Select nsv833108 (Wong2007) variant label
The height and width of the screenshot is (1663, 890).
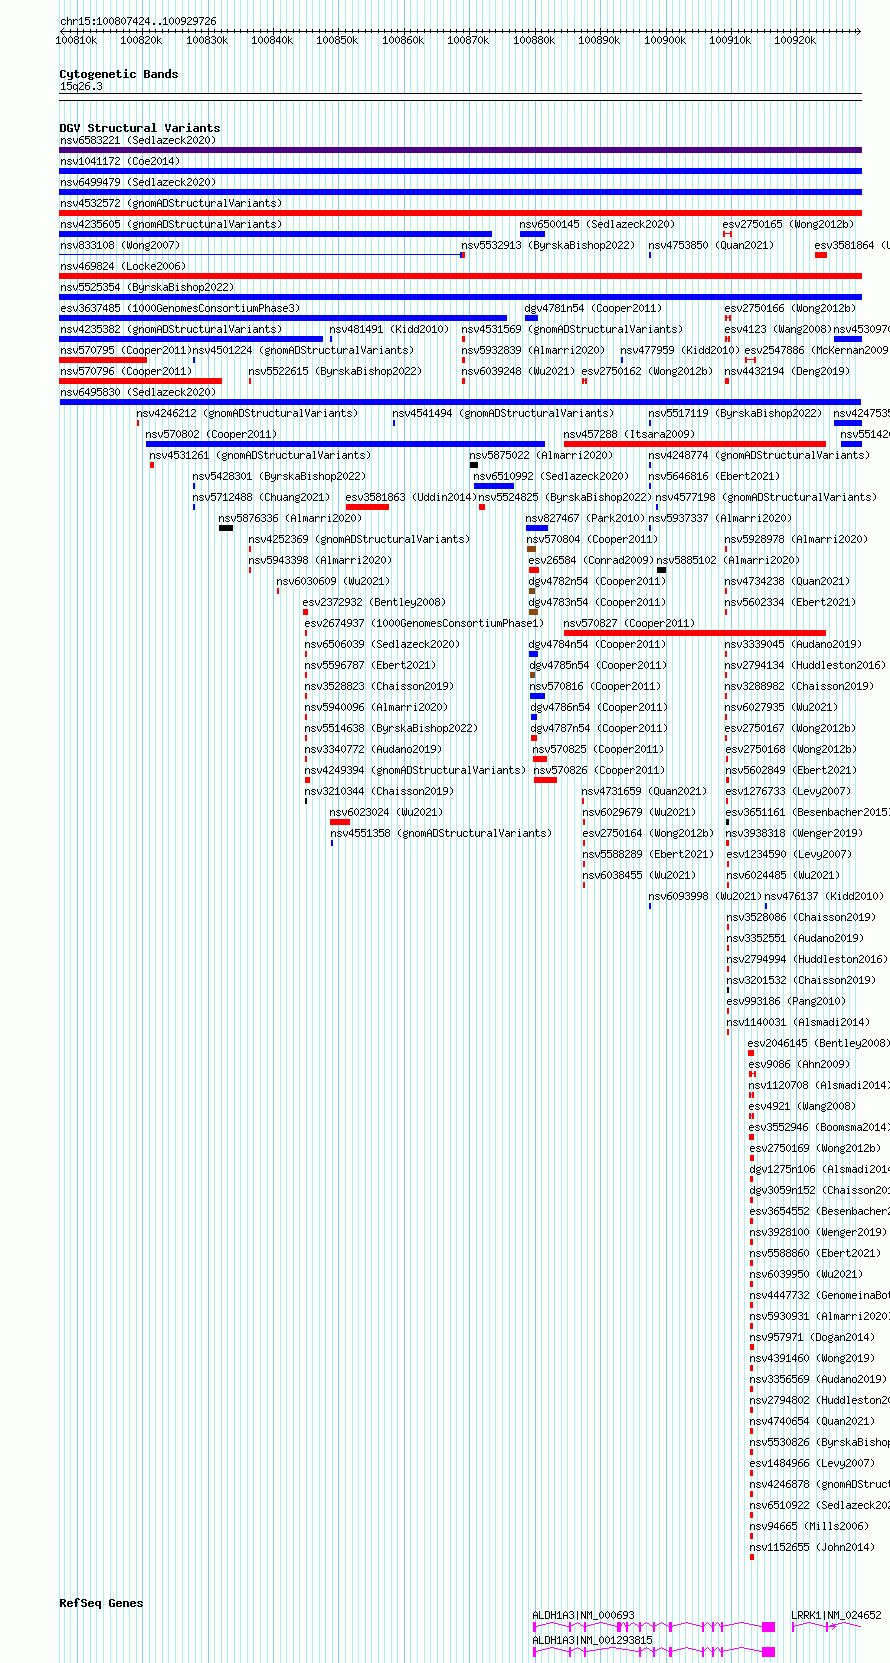[120, 245]
